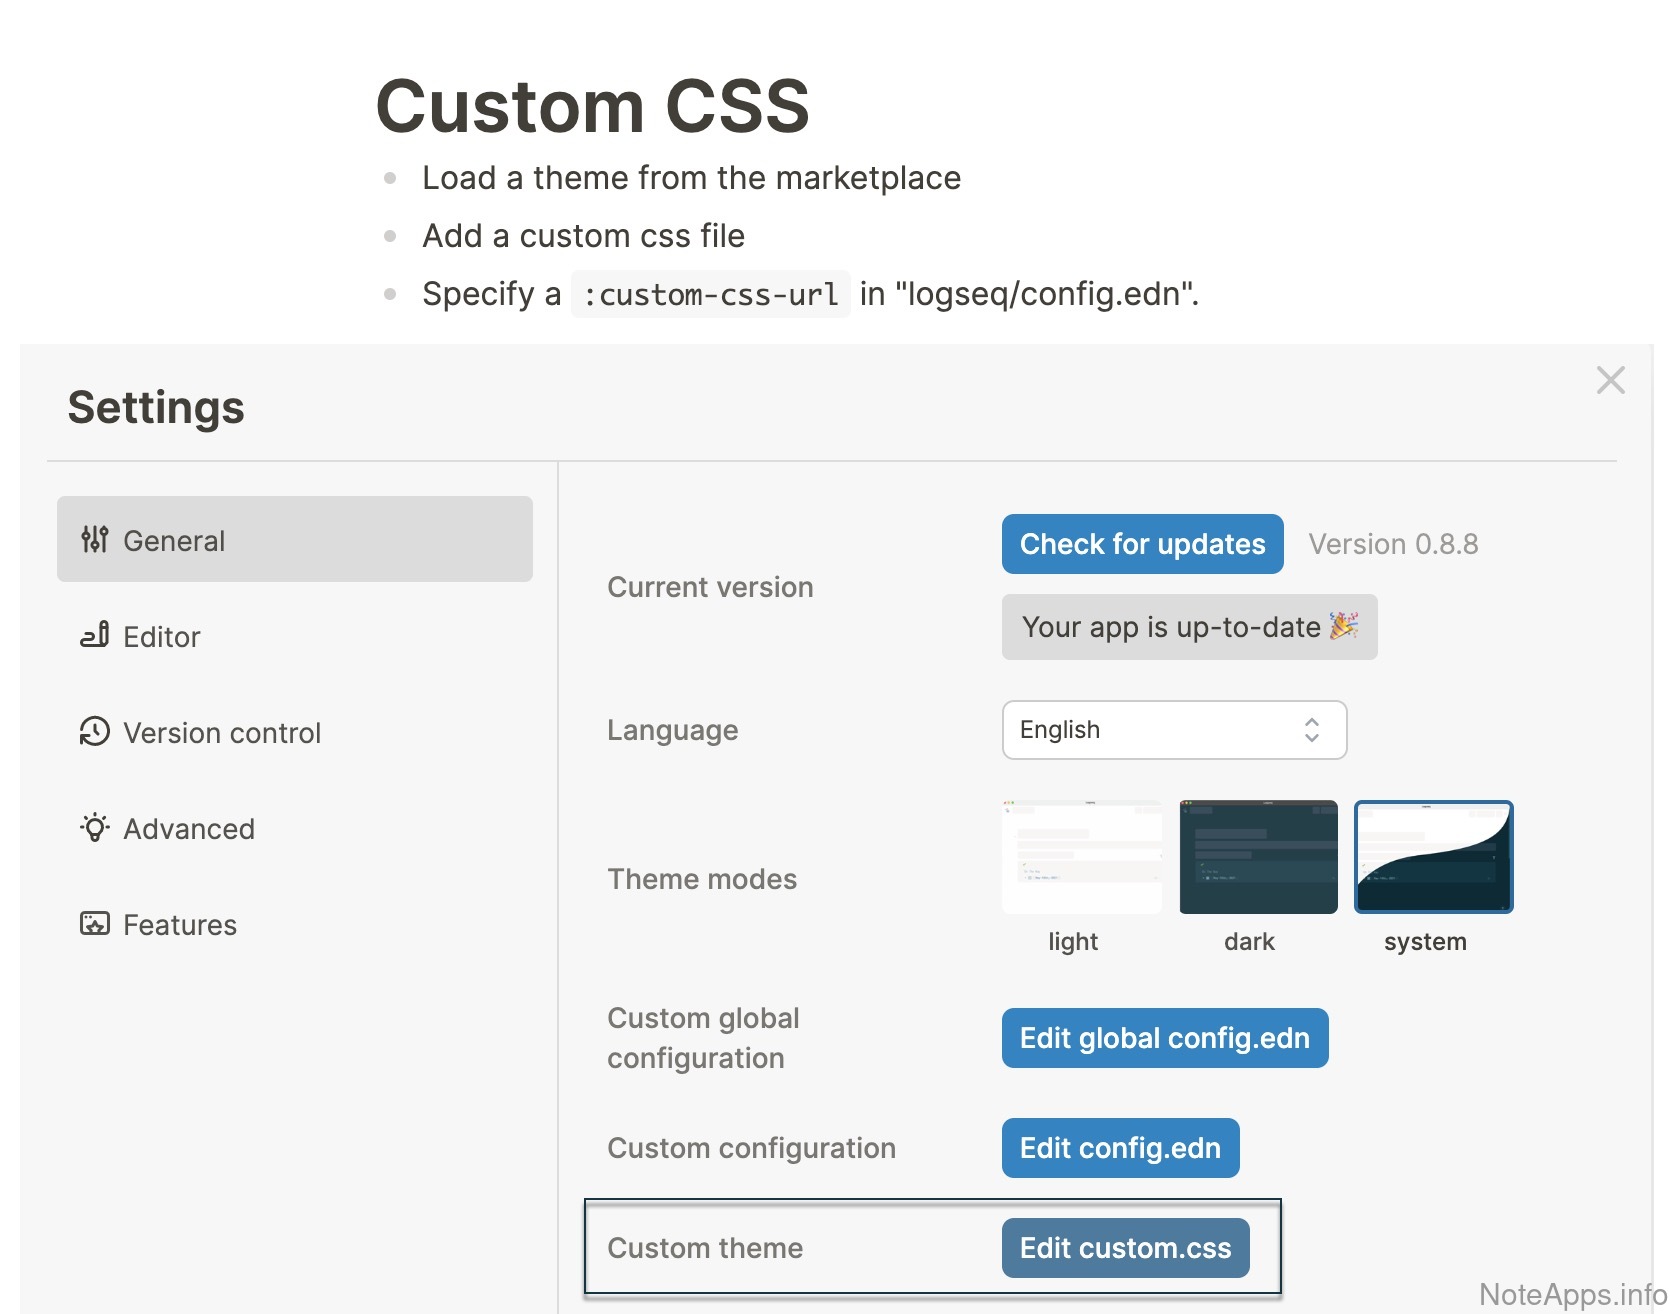Screen dimensions: 1670x1314
Task: Click the Editor writing icon
Action: (95, 636)
